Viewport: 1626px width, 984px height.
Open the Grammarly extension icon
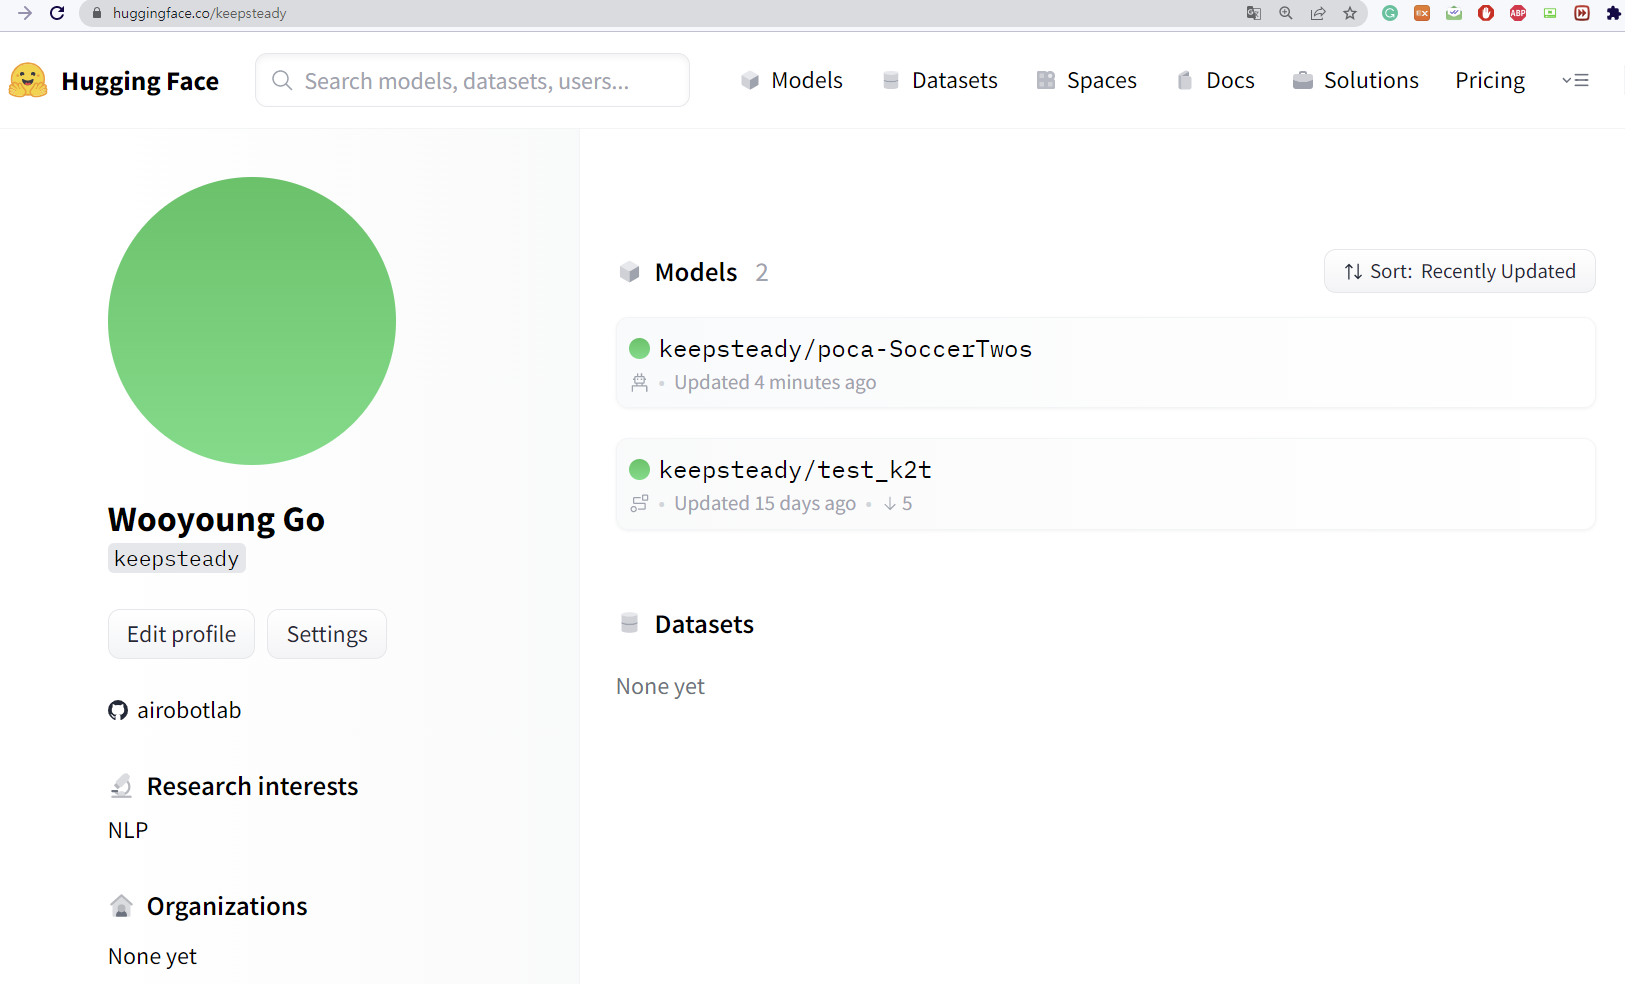1390,13
